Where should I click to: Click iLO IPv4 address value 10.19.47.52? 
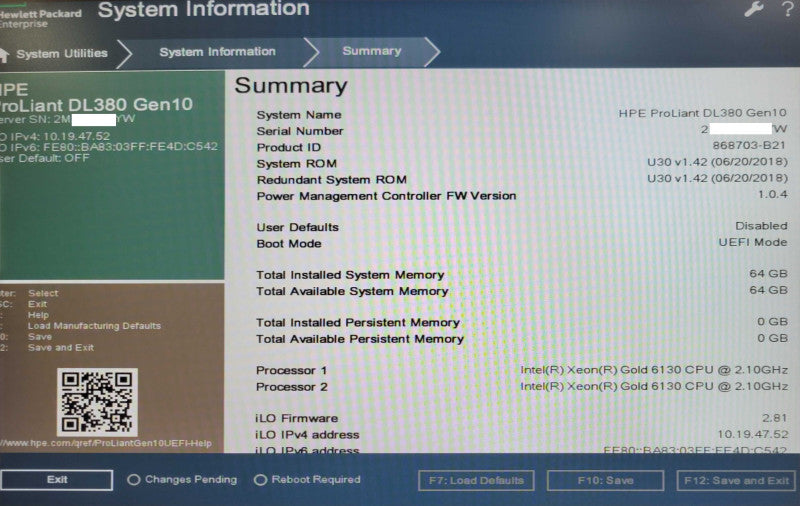[753, 434]
